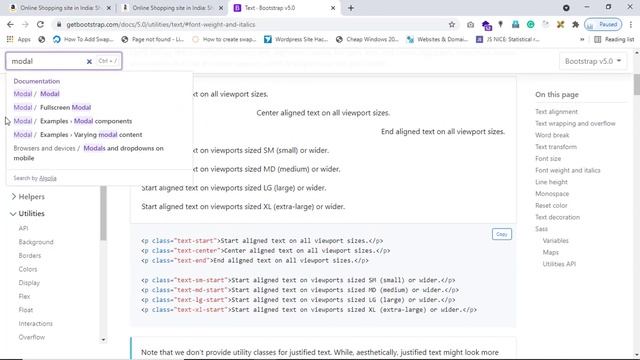This screenshot has height=360, width=640.
Task: Open the Interactions utilities page
Action: pyautogui.click(x=36, y=324)
